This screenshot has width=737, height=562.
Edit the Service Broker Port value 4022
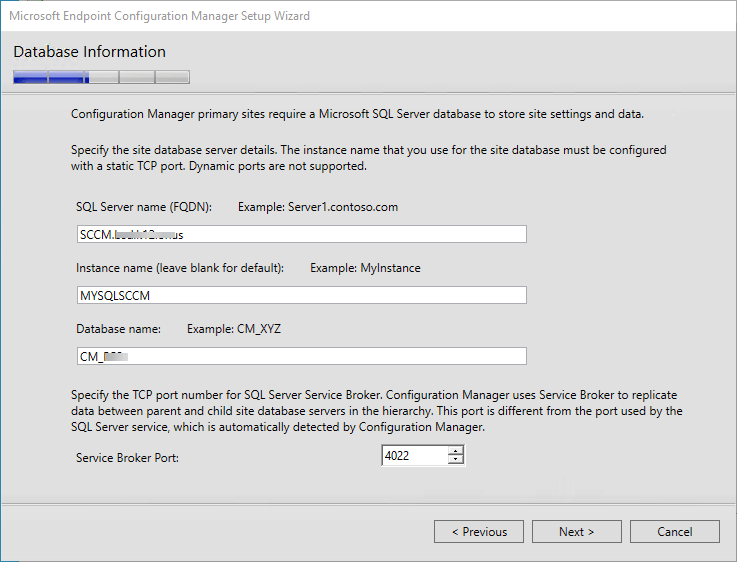pos(414,455)
